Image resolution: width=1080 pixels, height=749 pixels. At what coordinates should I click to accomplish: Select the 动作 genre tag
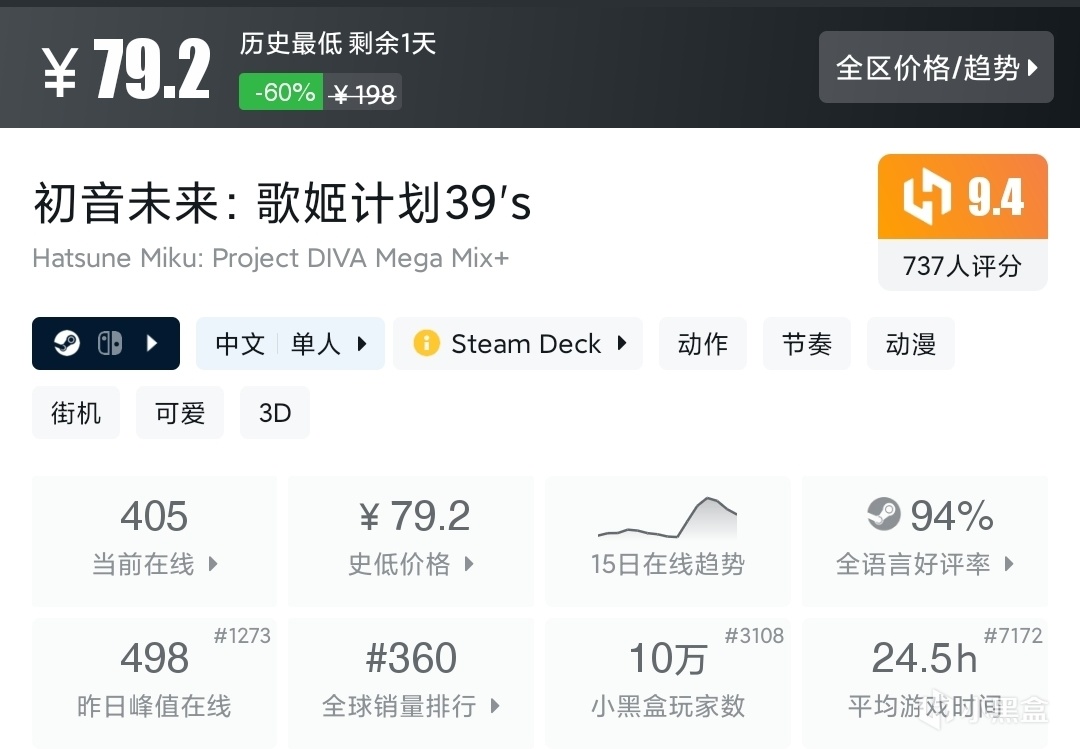click(x=703, y=344)
